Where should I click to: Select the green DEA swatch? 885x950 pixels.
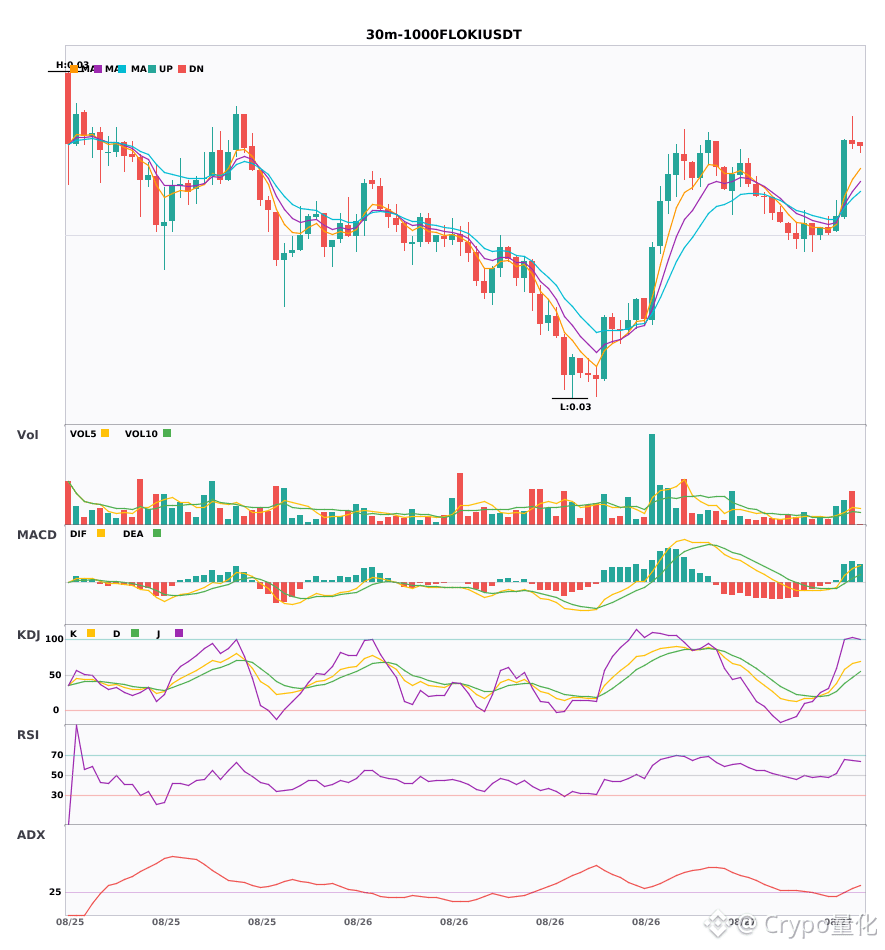(x=157, y=533)
